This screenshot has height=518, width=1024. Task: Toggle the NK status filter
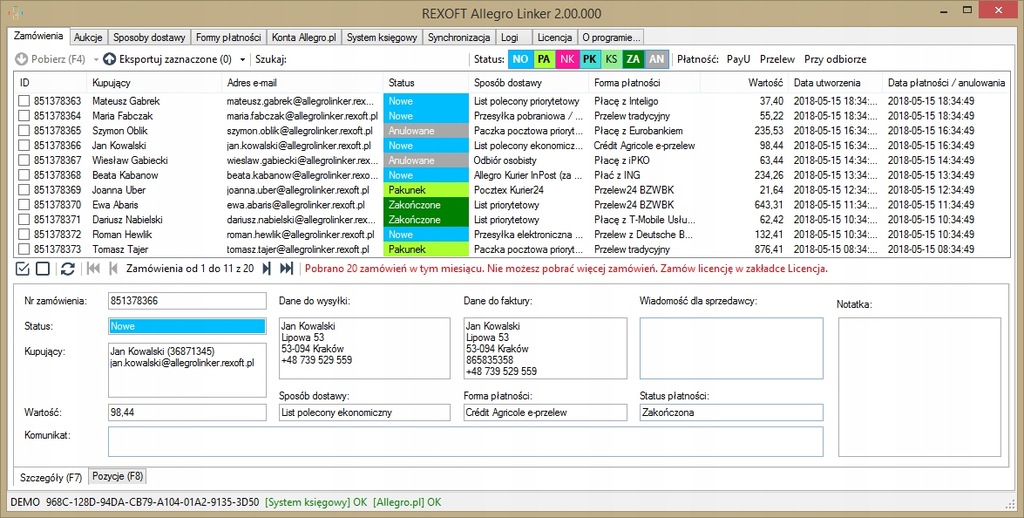567,59
